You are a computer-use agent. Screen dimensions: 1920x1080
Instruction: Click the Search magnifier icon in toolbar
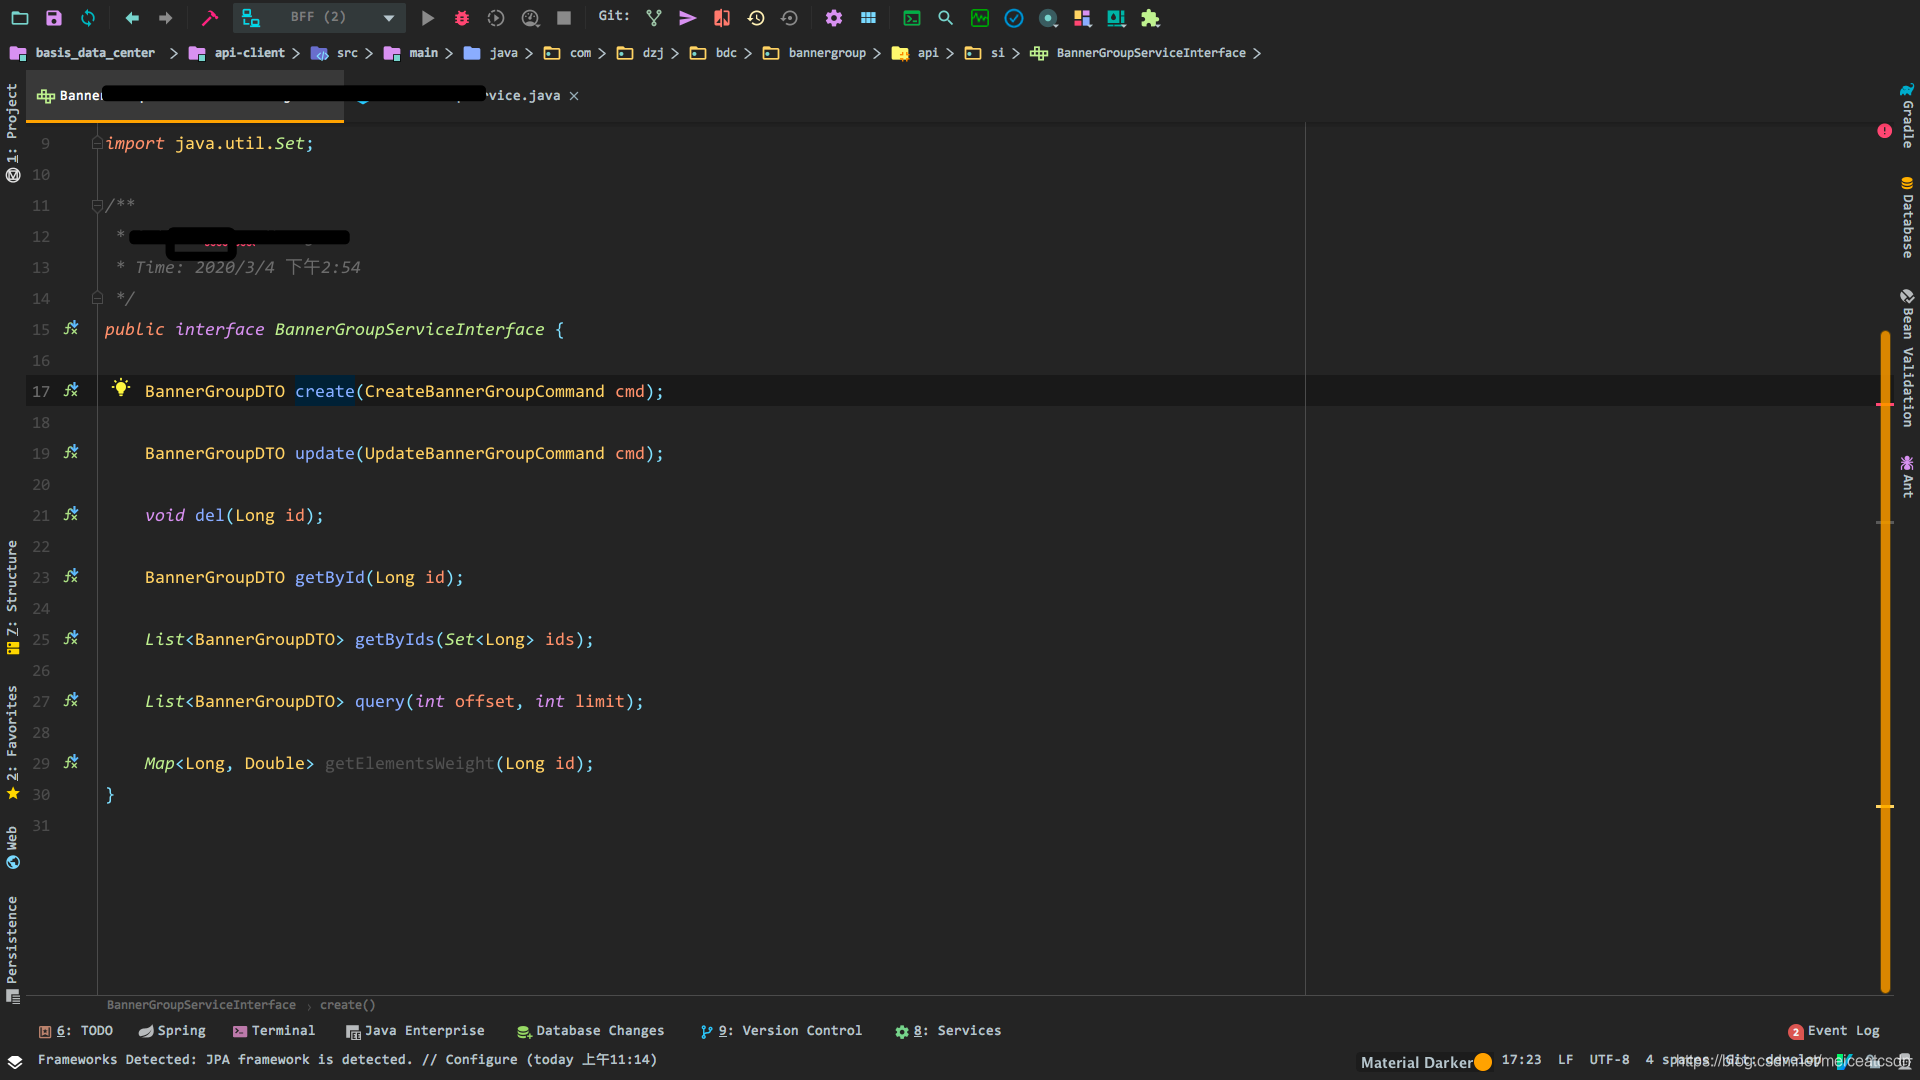[x=945, y=18]
